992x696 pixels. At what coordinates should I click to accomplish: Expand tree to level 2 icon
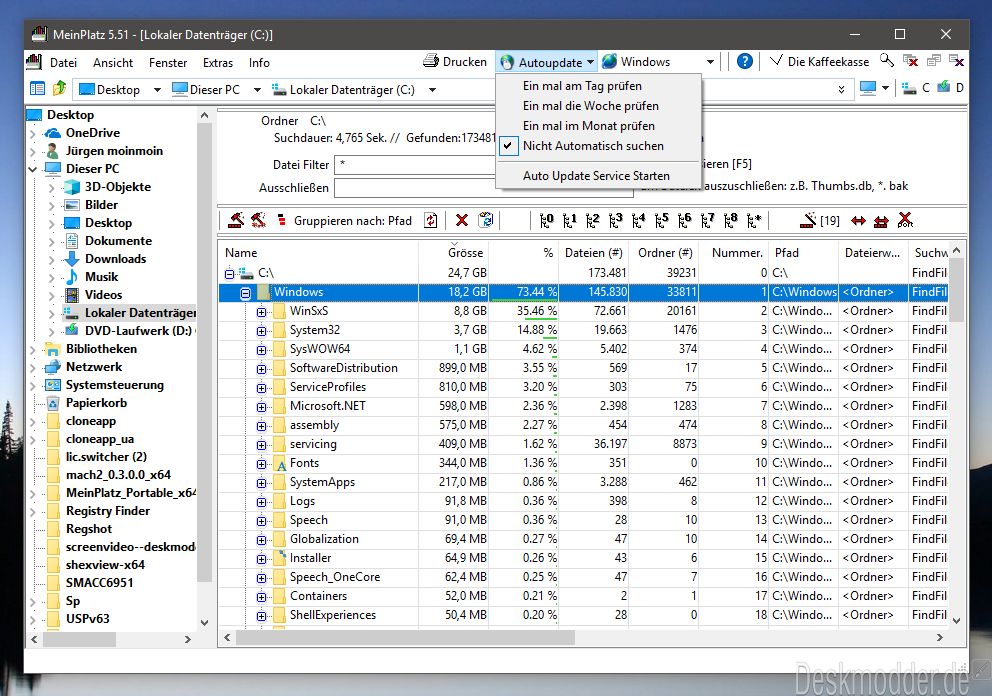[592, 220]
